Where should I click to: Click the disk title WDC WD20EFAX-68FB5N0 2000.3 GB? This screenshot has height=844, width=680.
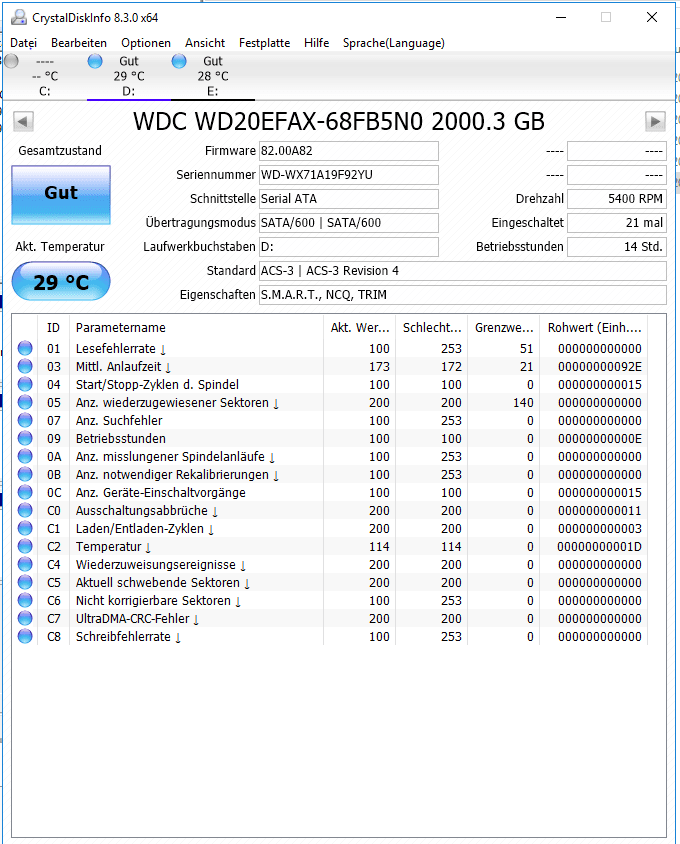339,122
